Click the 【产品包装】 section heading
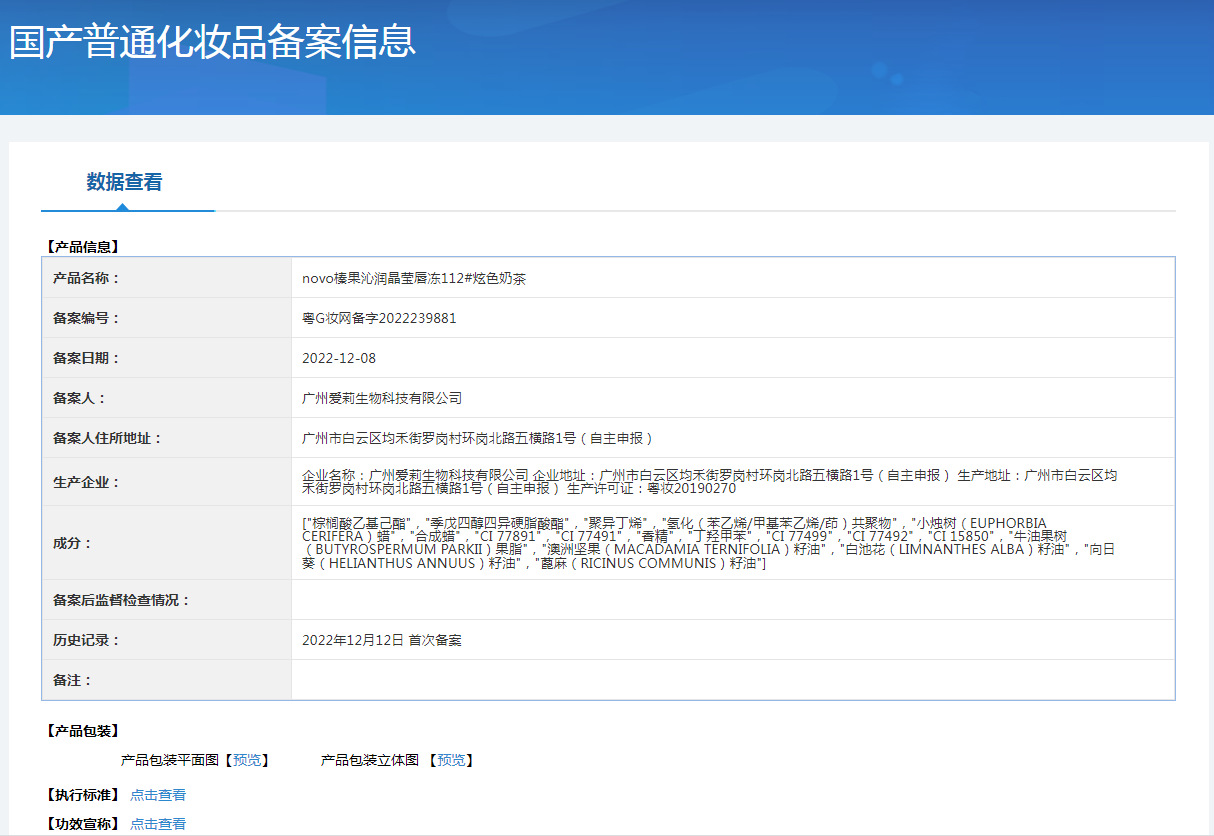Screen dimensions: 1214x836 point(82,731)
